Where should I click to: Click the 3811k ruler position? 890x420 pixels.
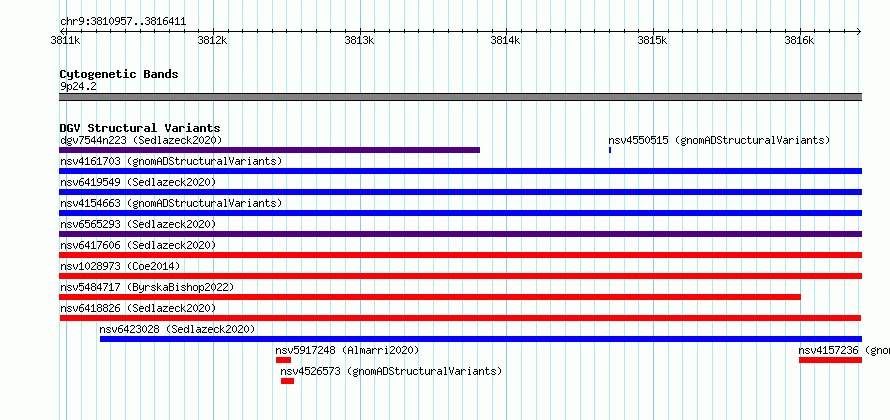65,41
